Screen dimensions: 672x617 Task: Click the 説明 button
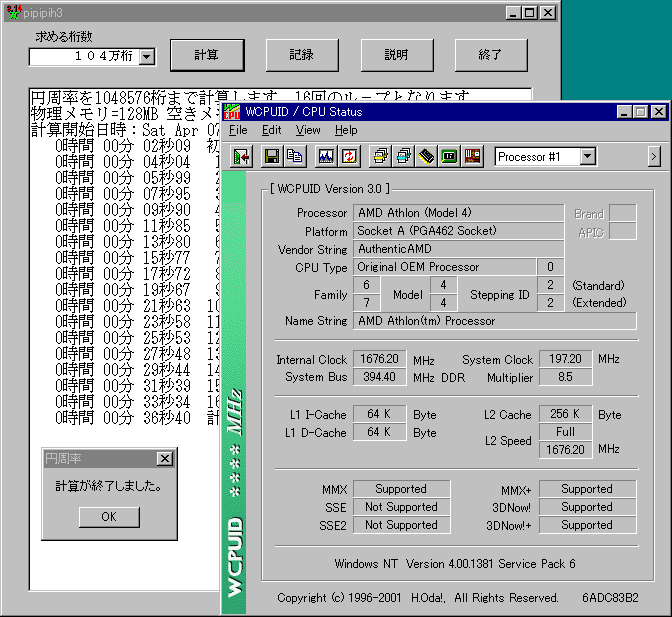(396, 55)
